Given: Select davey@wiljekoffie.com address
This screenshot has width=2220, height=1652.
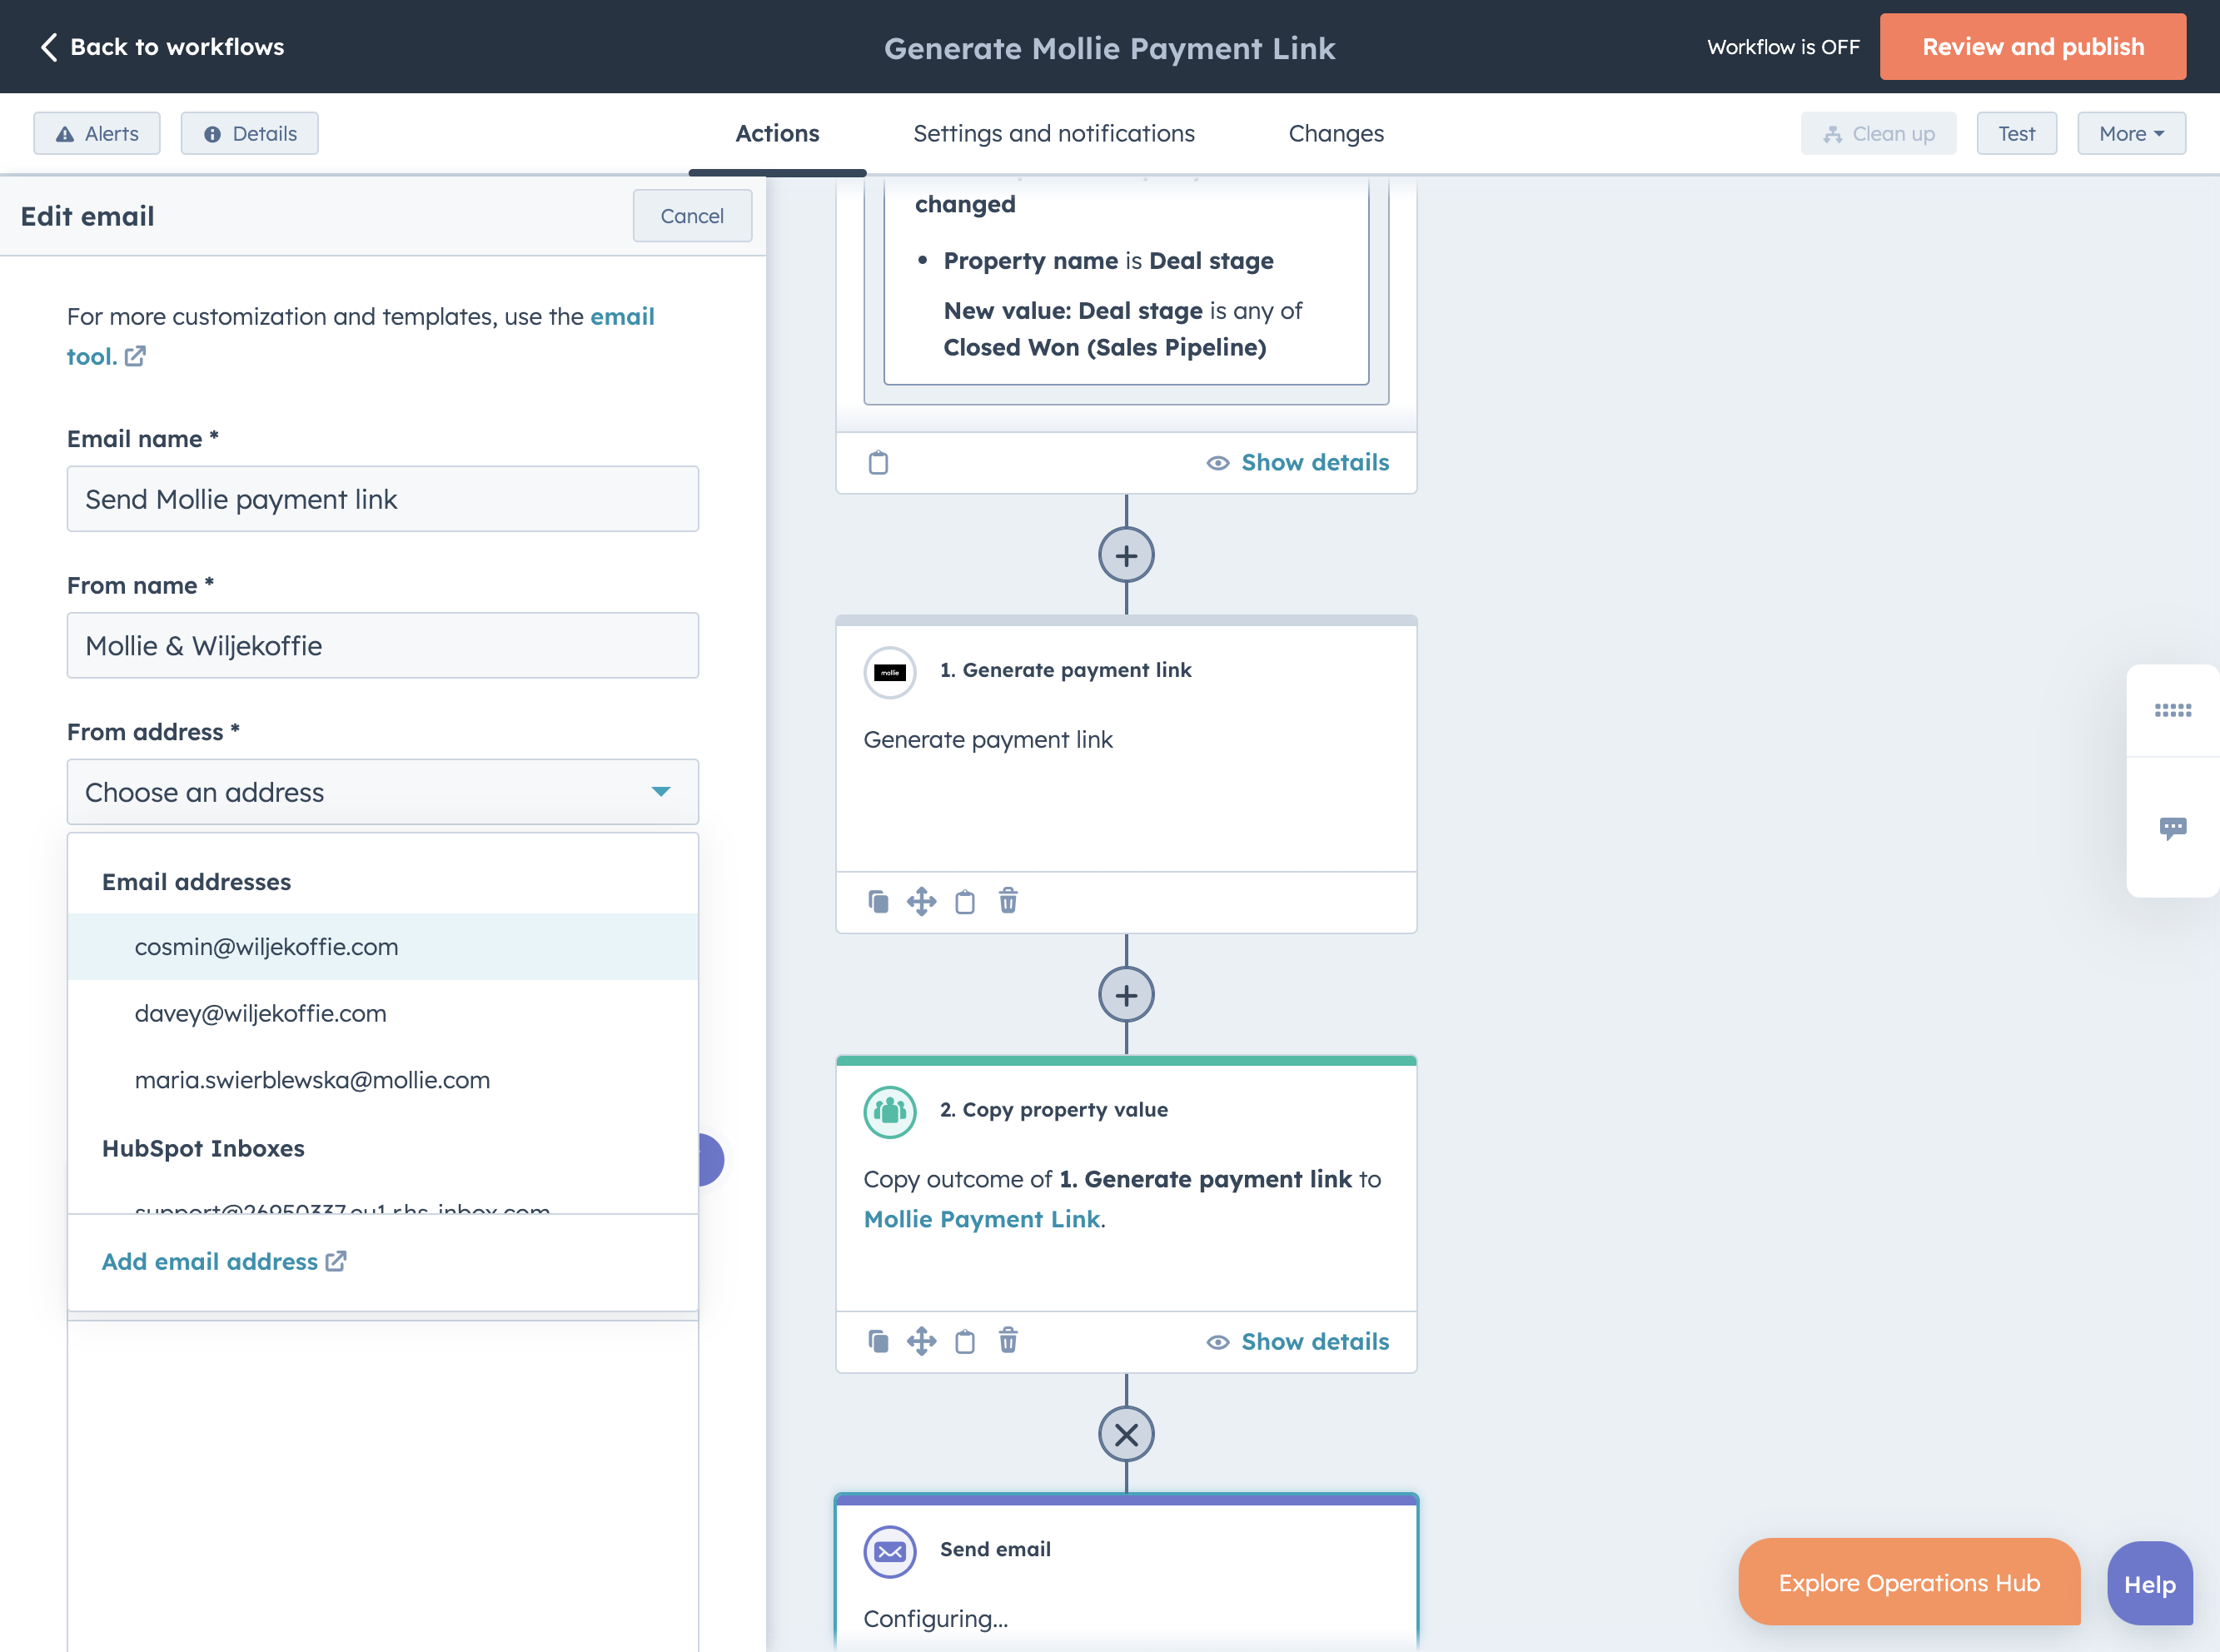Looking at the screenshot, I should (383, 1013).
